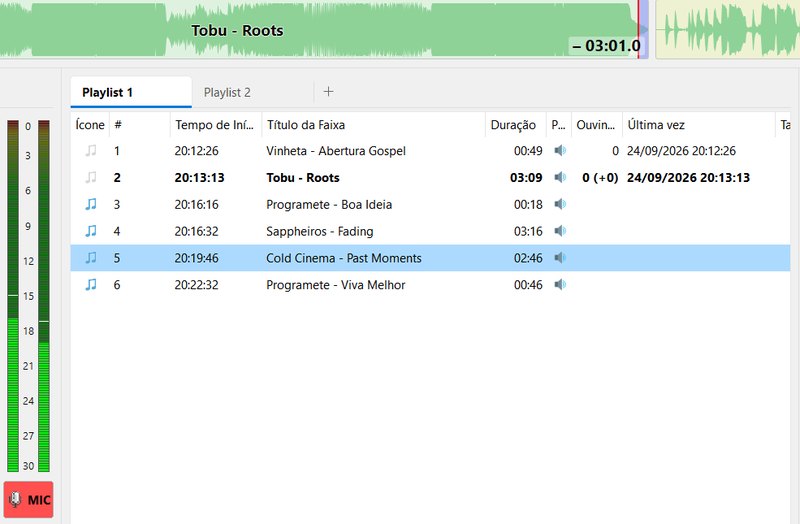The width and height of the screenshot is (800, 524).
Task: Click start time 20:16:16
Action: pos(196,205)
